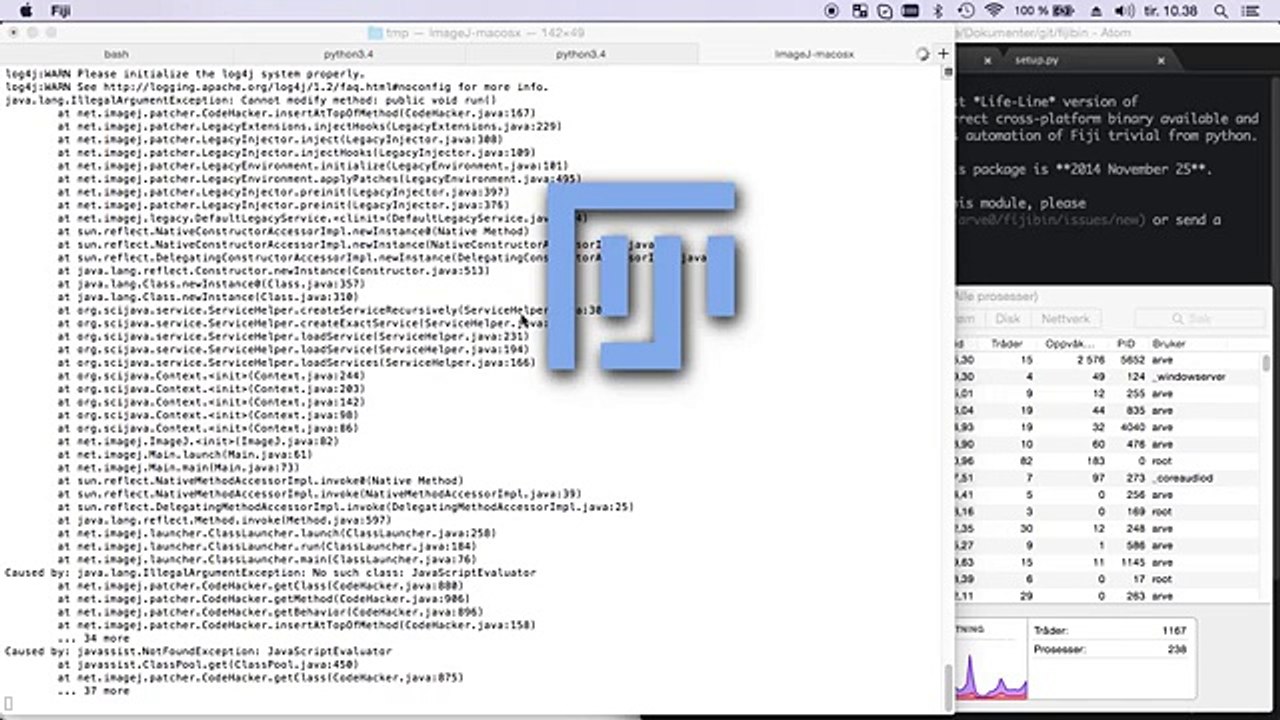Select the process row with PID 4040

point(1108,427)
